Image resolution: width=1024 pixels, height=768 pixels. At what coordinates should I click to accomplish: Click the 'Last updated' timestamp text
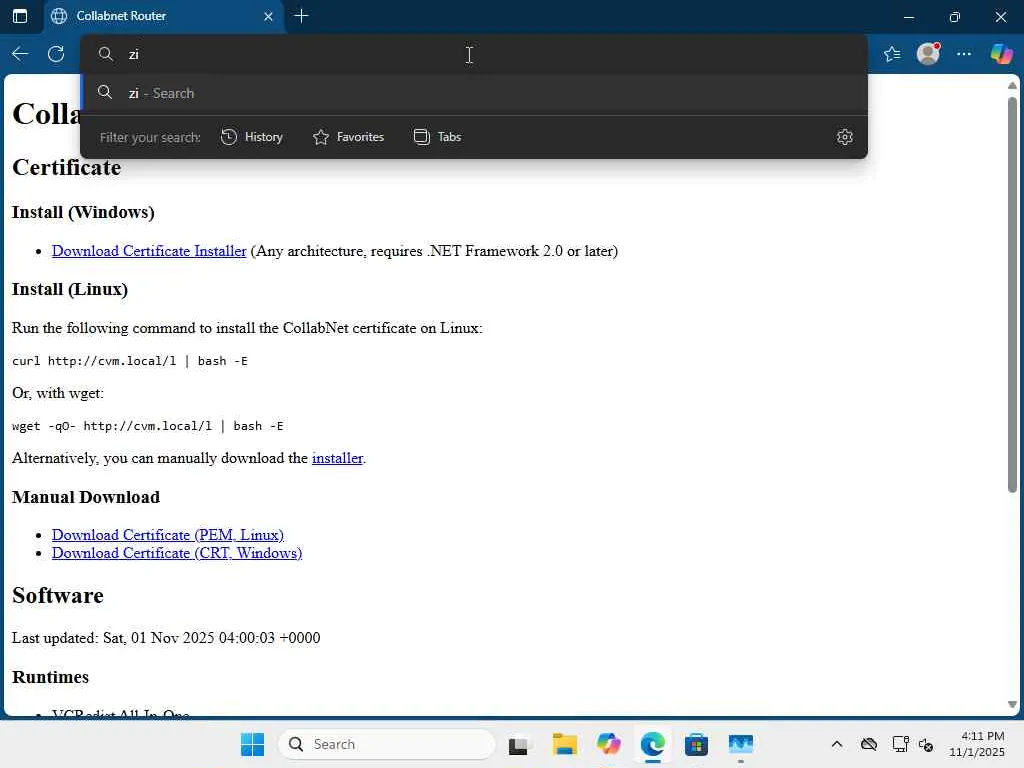coord(166,638)
